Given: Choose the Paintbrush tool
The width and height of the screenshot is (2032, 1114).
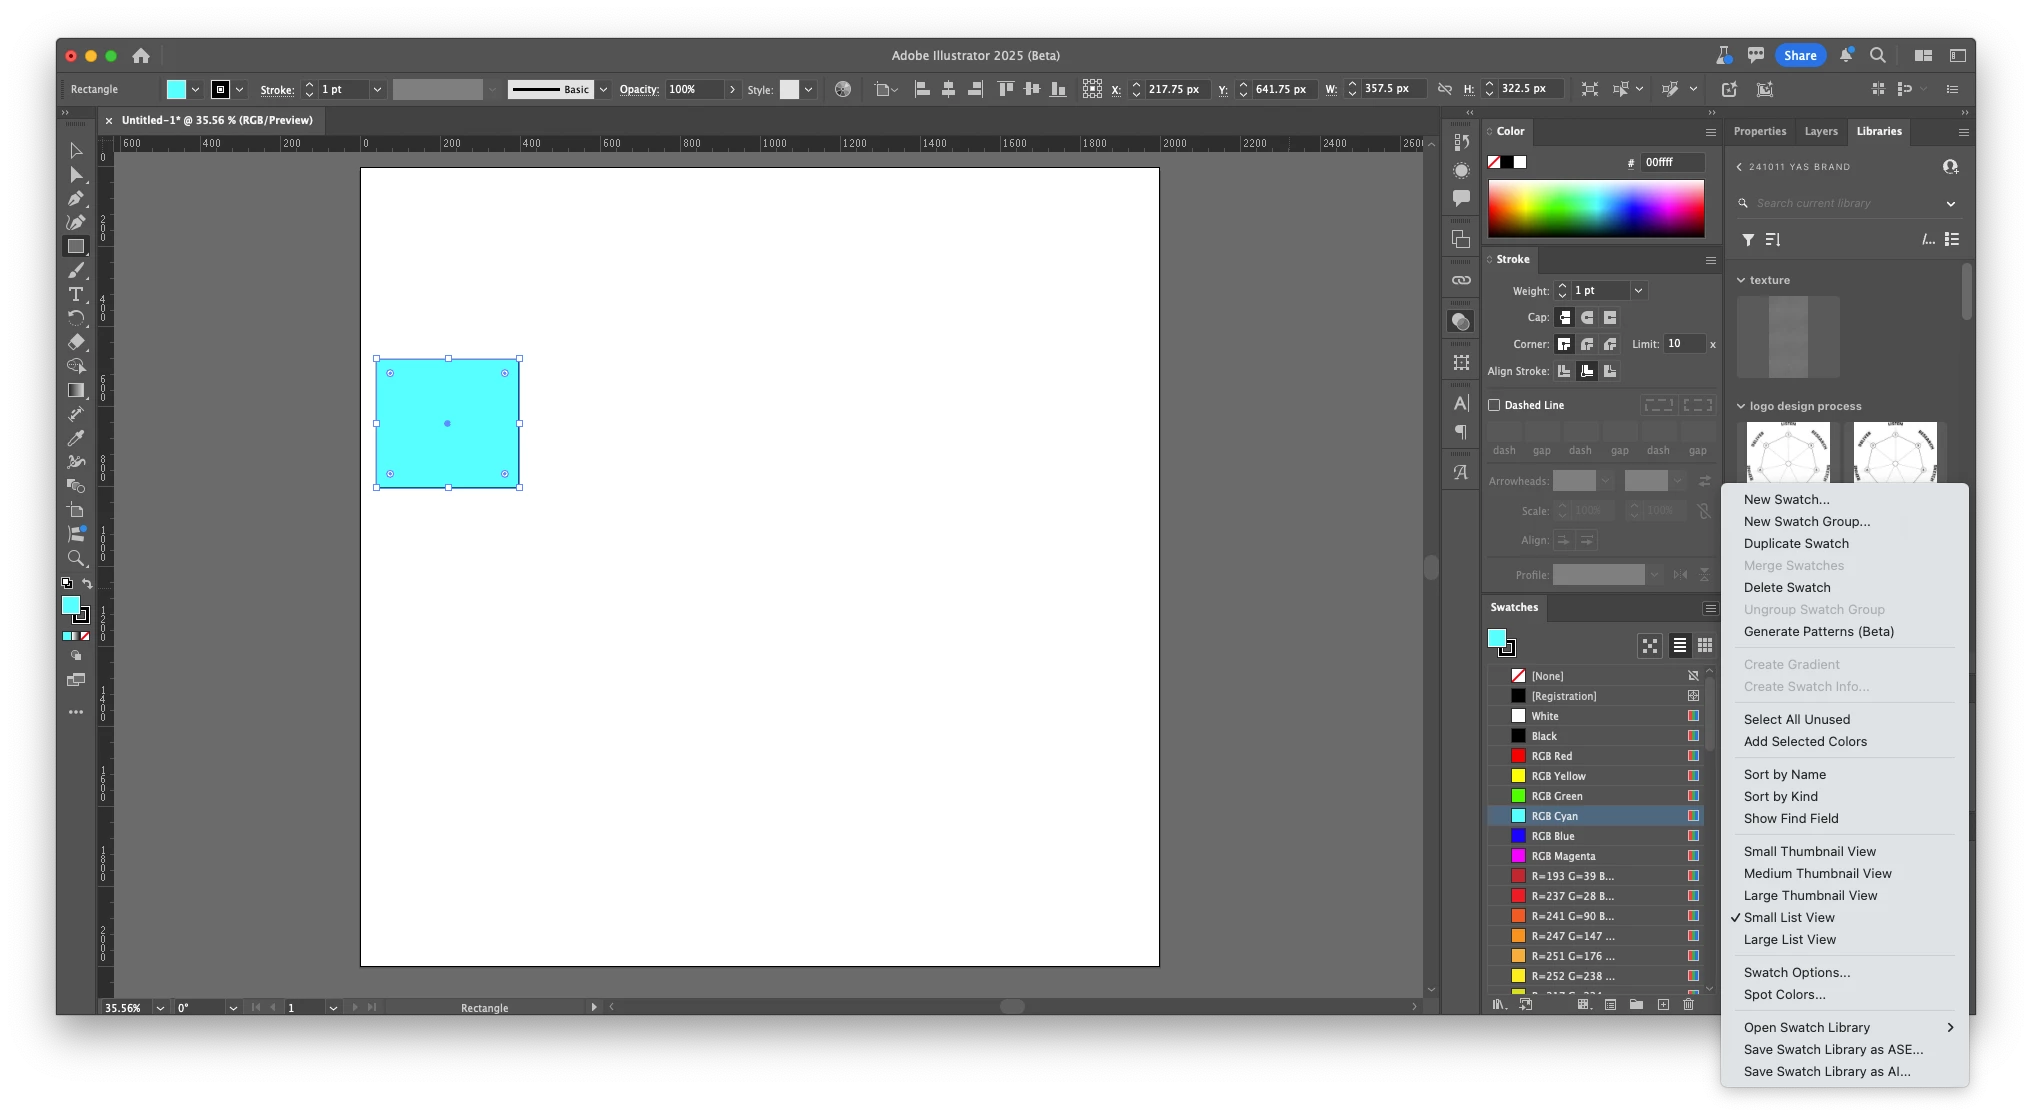Looking at the screenshot, I should click(x=75, y=270).
